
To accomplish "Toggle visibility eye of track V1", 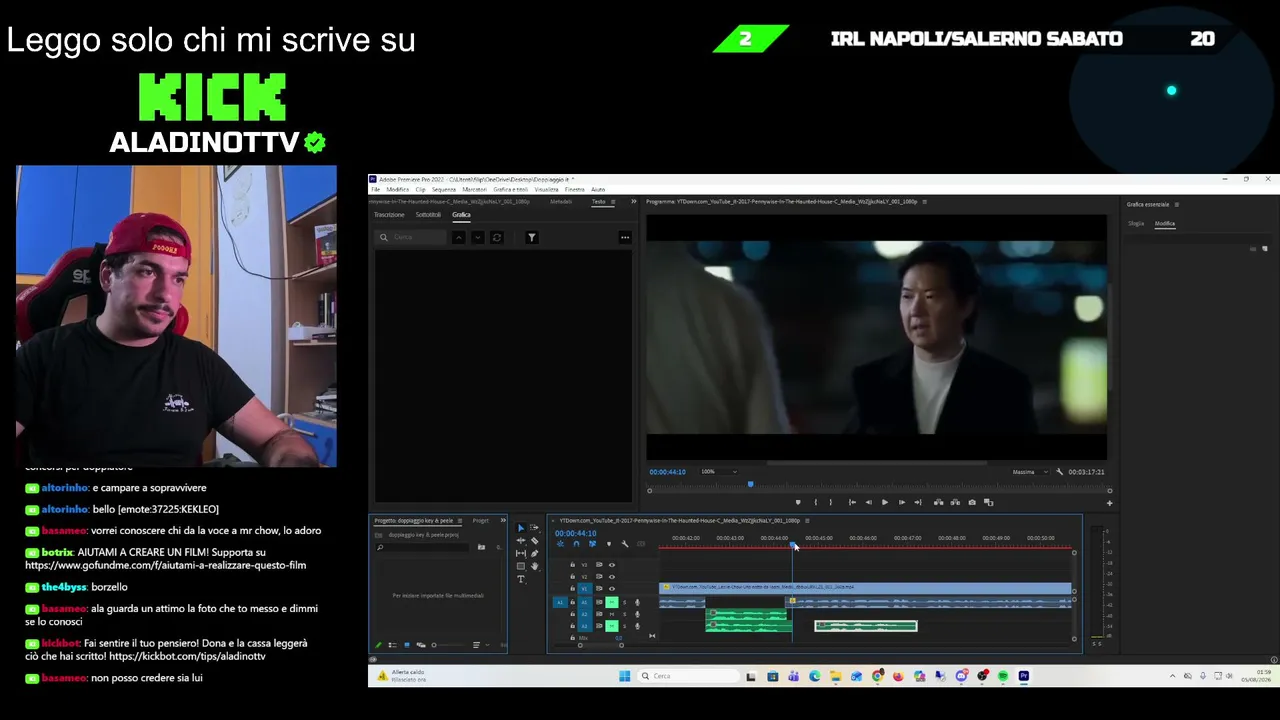I will point(612,589).
